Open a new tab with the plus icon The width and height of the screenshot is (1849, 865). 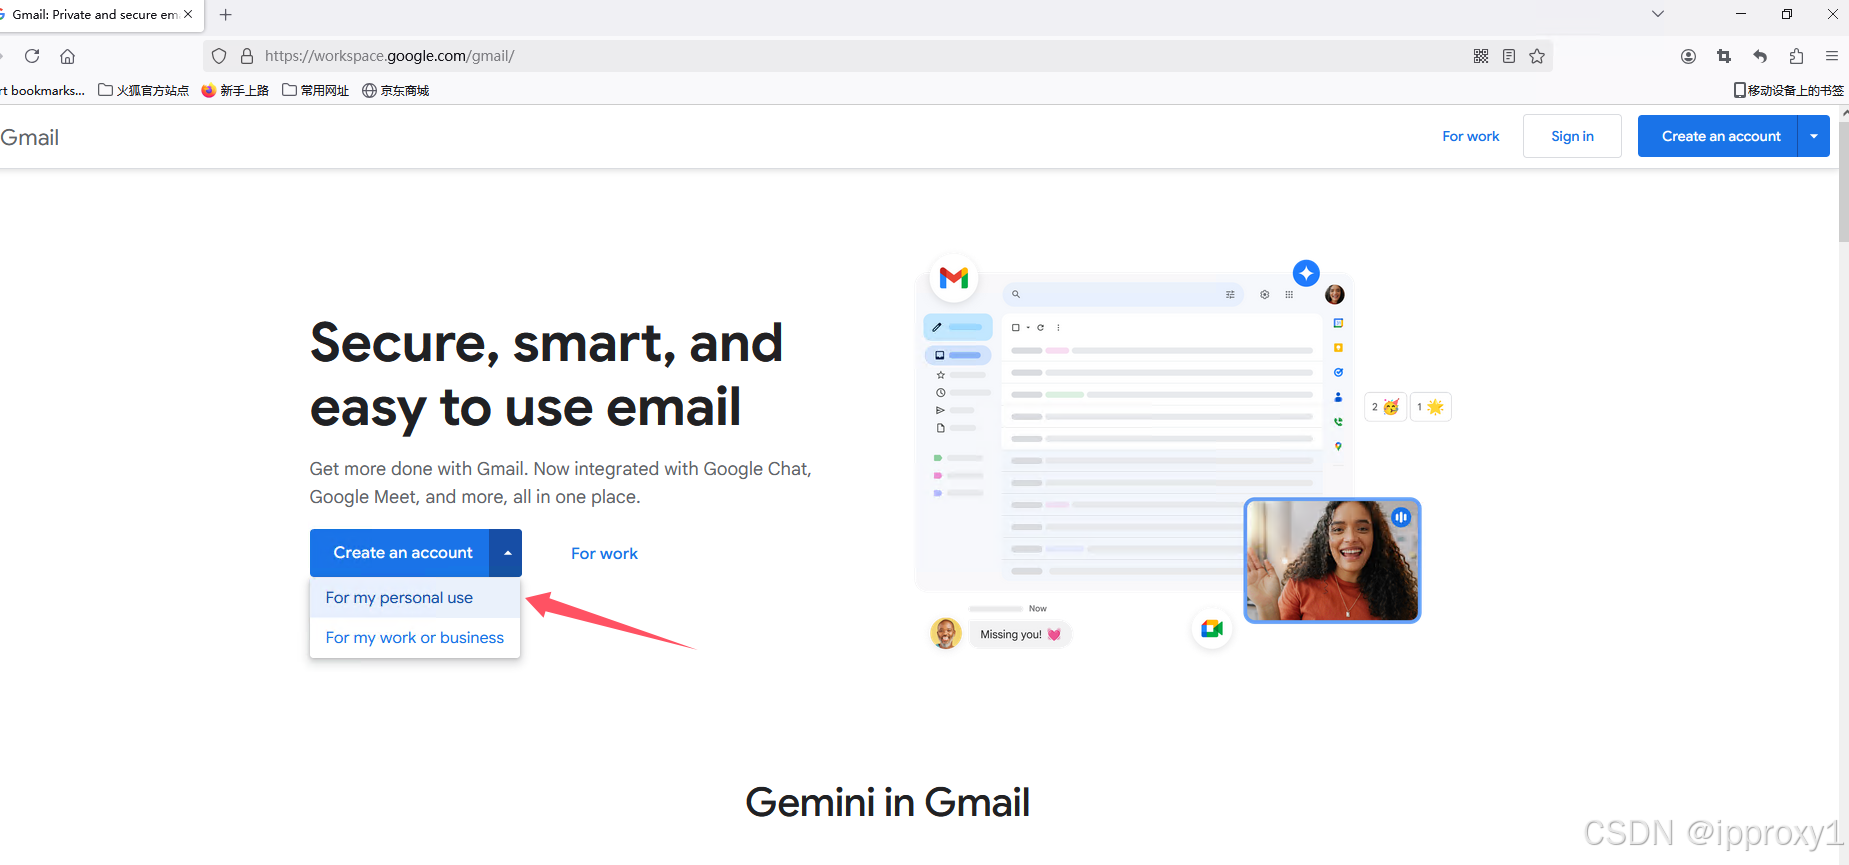[226, 15]
